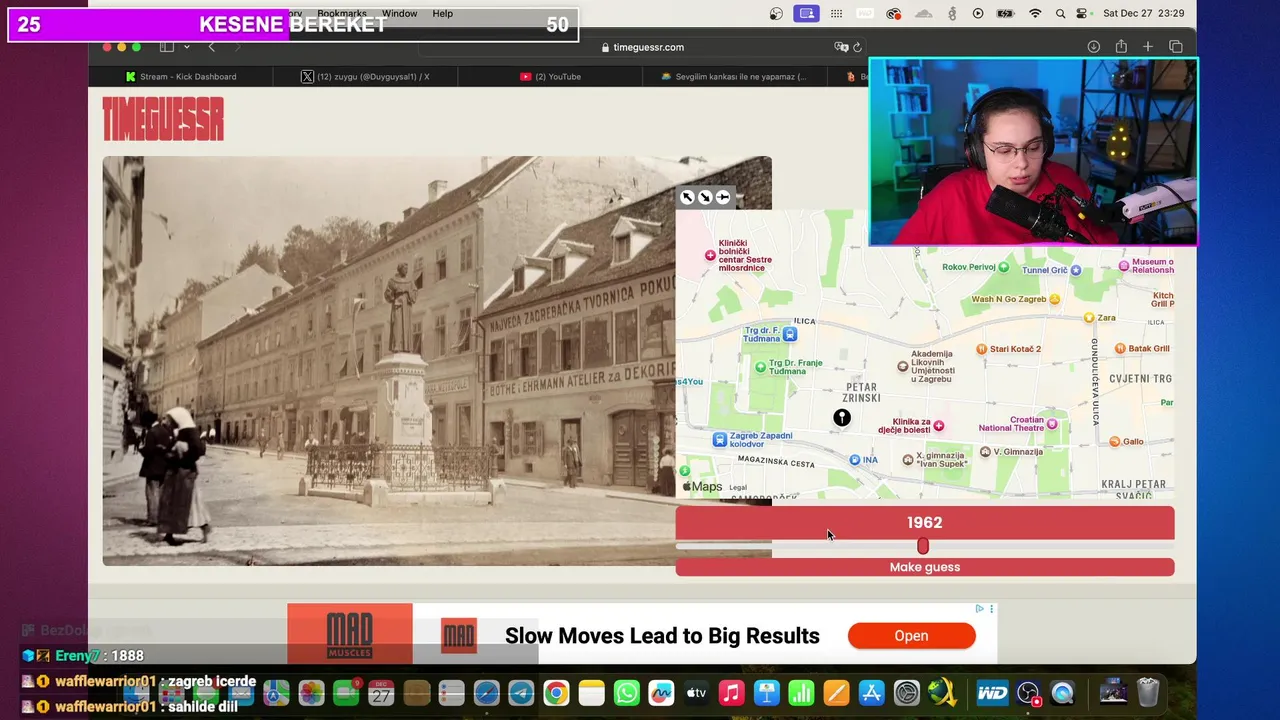
Task: Click the ad info icon
Action: point(980,609)
